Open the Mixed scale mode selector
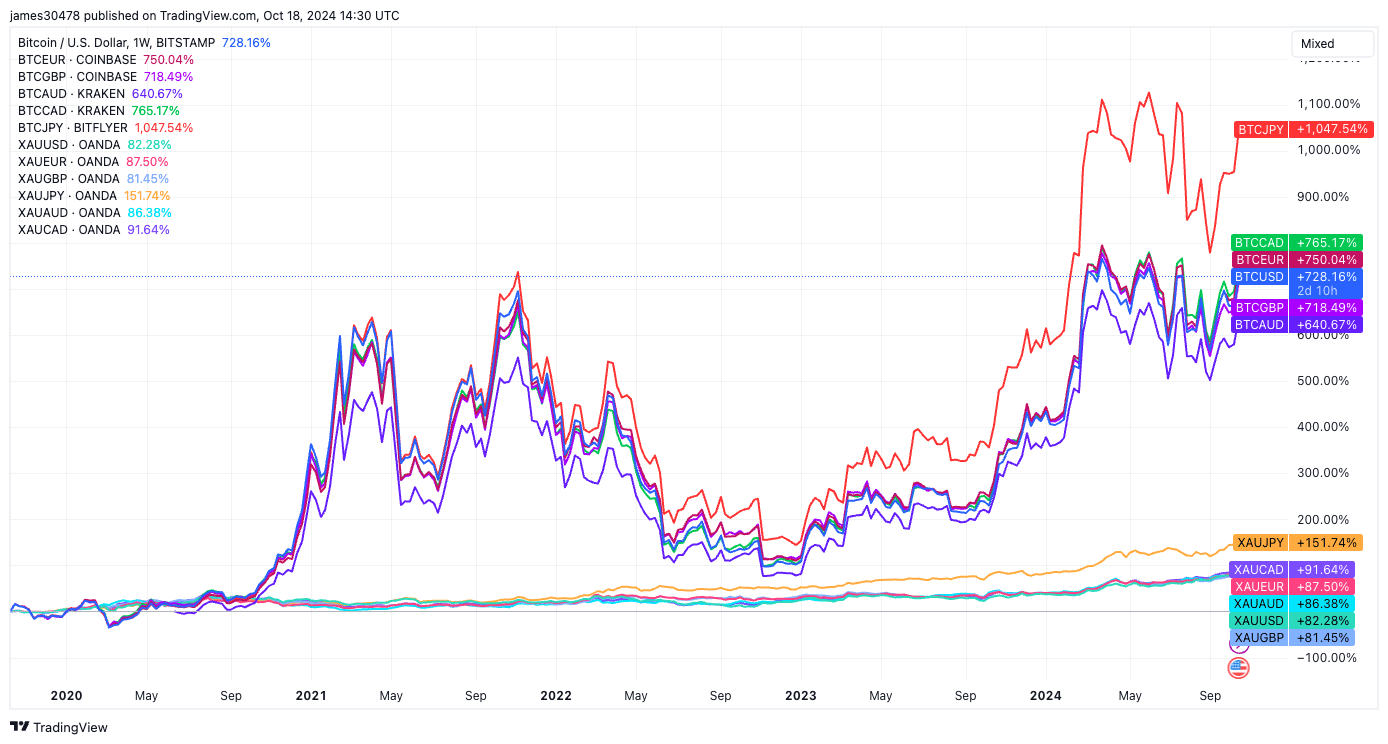1388x744 pixels. pos(1331,44)
